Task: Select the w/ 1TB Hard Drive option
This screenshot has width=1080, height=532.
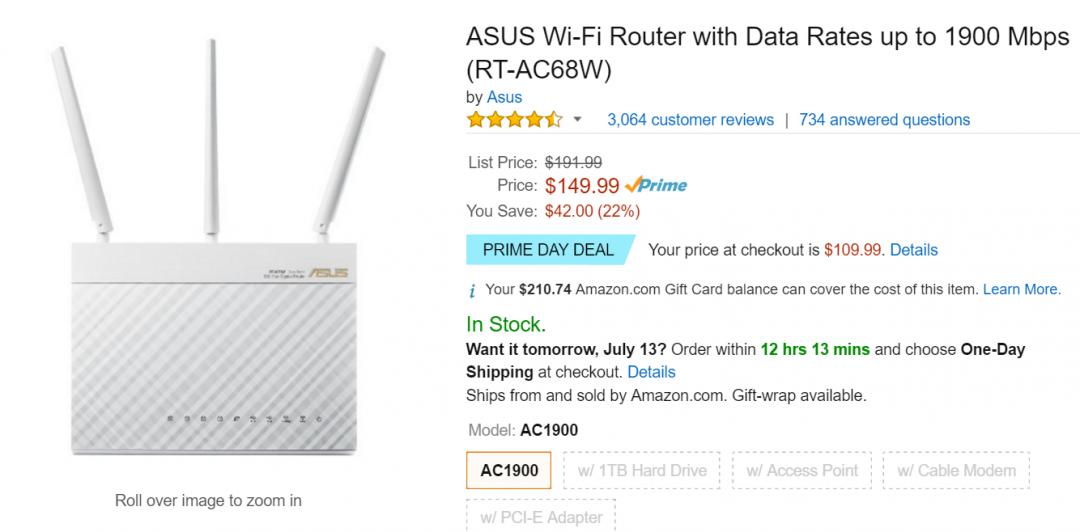Action: coord(642,471)
